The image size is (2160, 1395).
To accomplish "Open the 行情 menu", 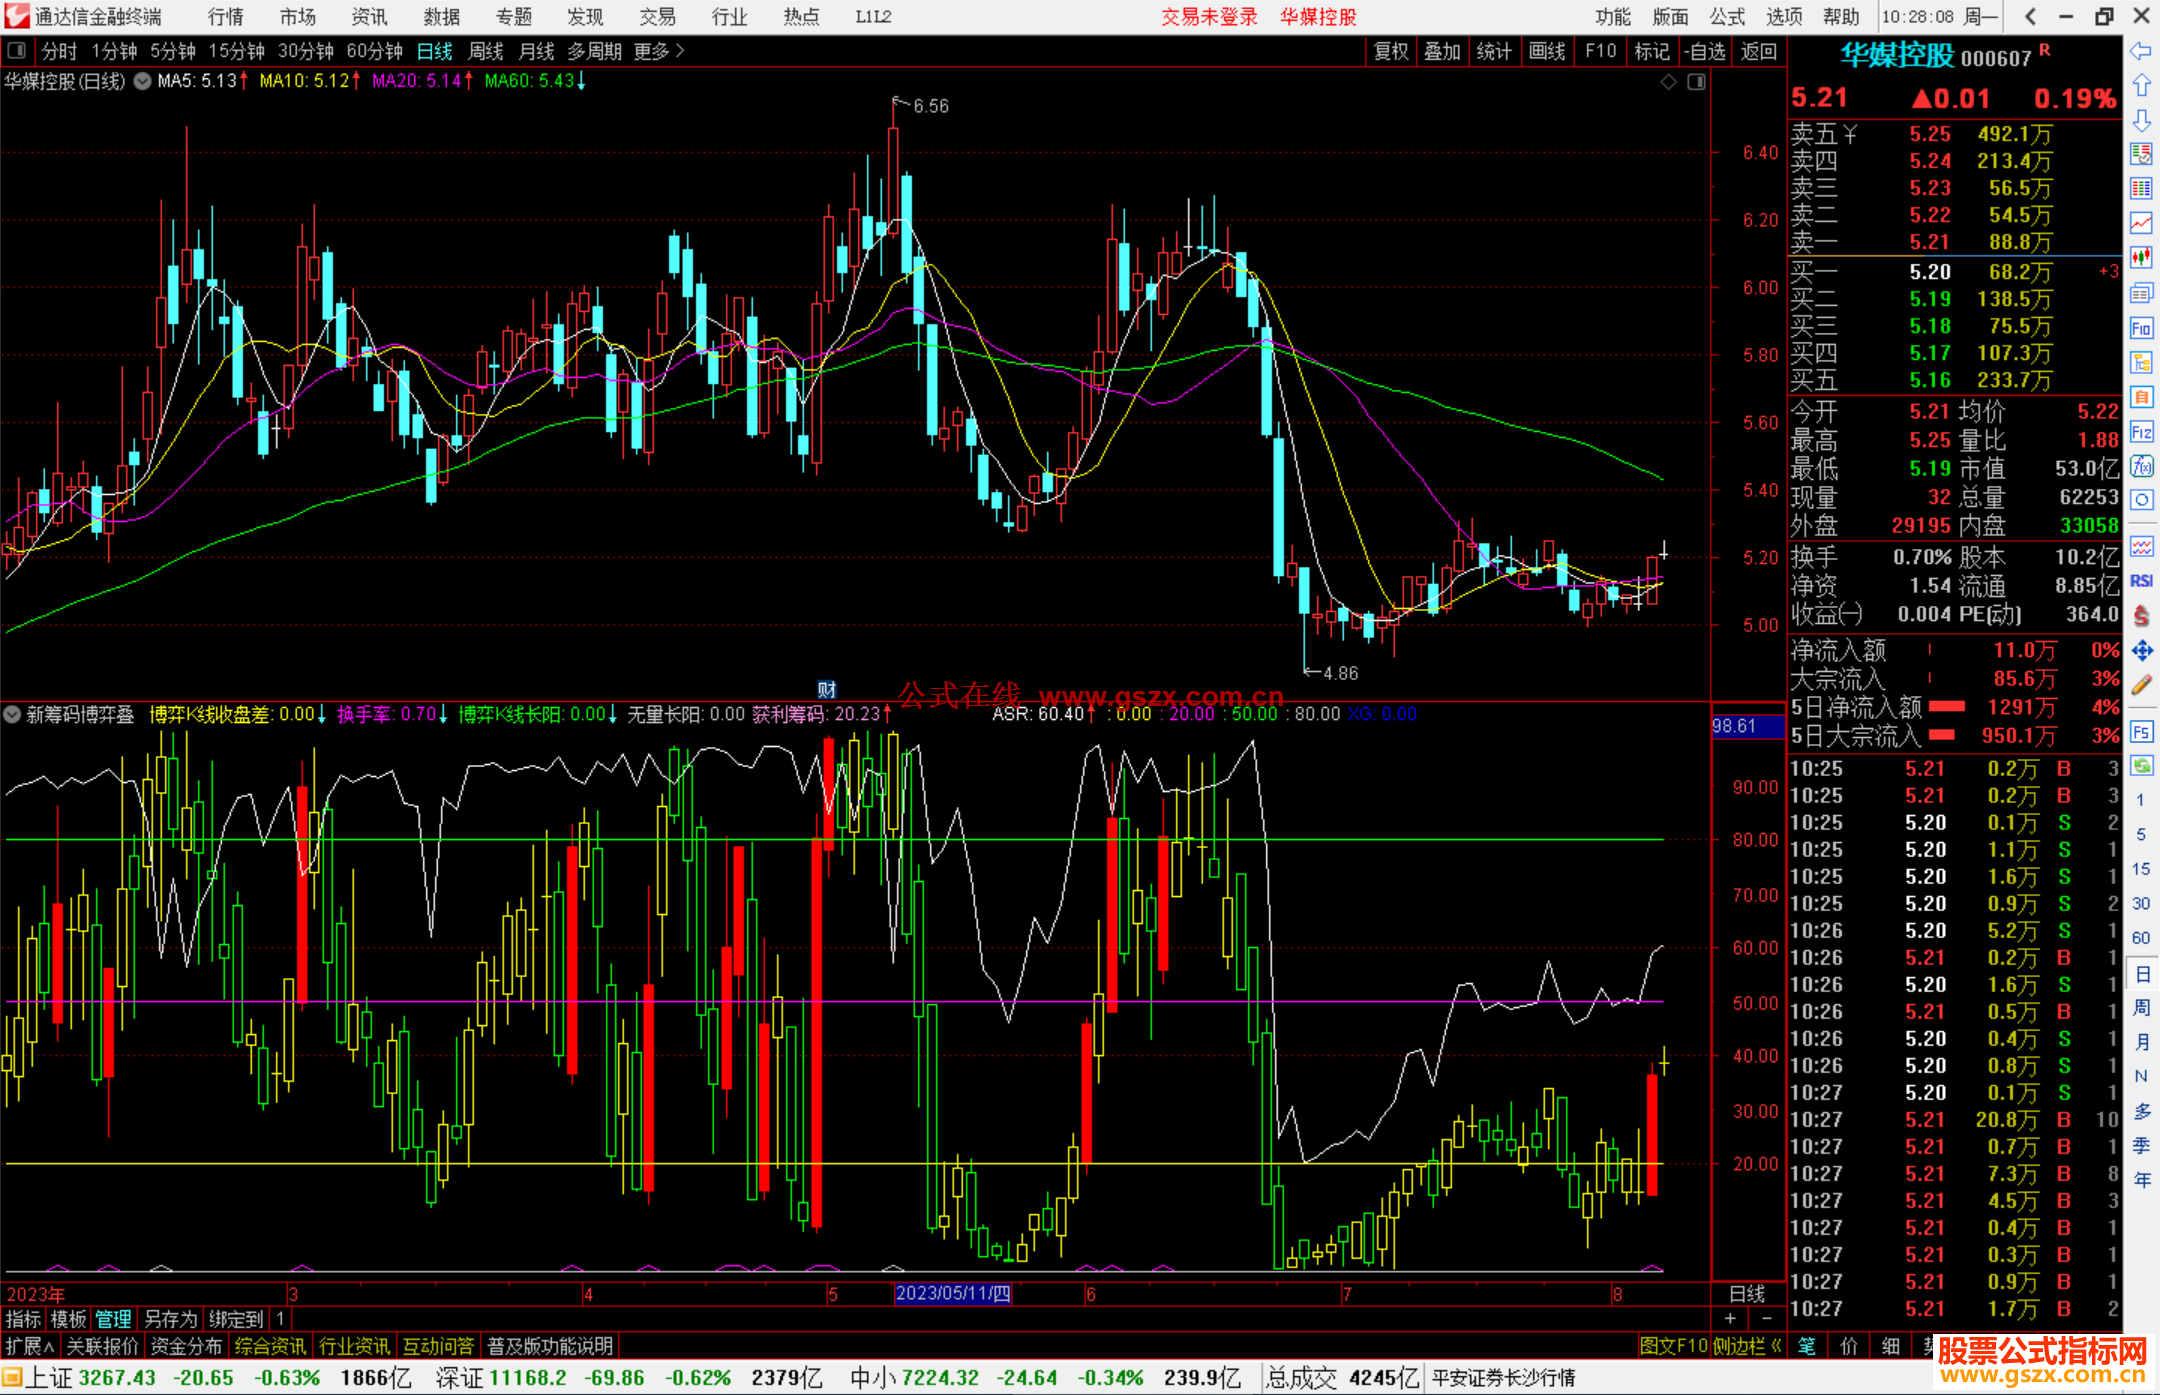I will [x=226, y=17].
